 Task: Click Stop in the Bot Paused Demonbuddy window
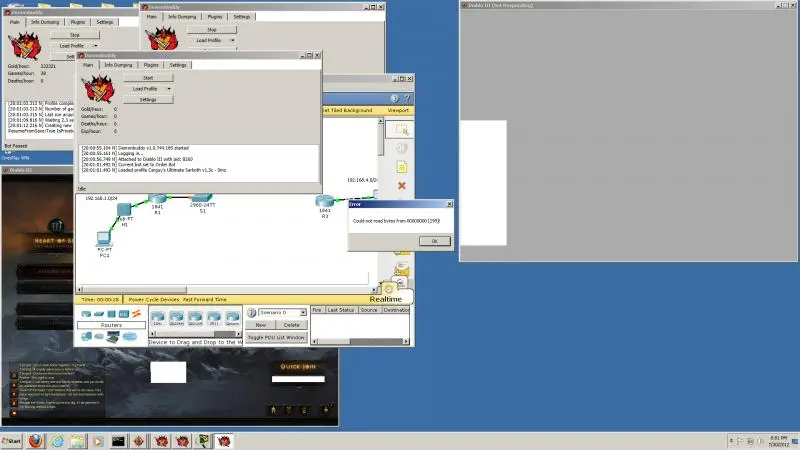click(74, 35)
